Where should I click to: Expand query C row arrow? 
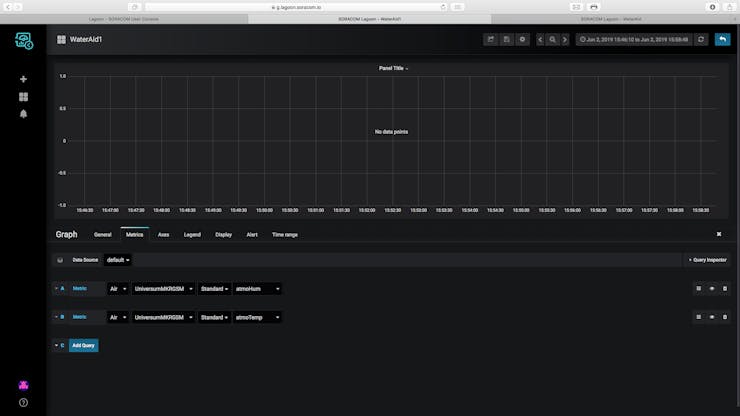point(56,346)
